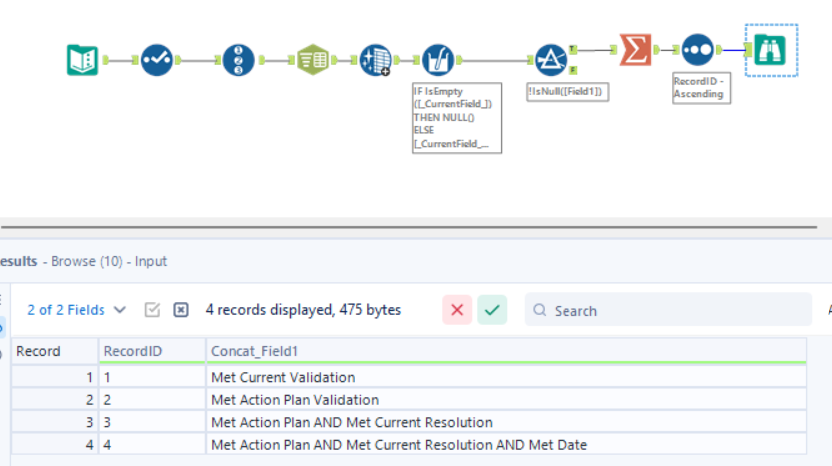
Task: Toggle the select-all fields checkbox icon
Action: coord(152,310)
